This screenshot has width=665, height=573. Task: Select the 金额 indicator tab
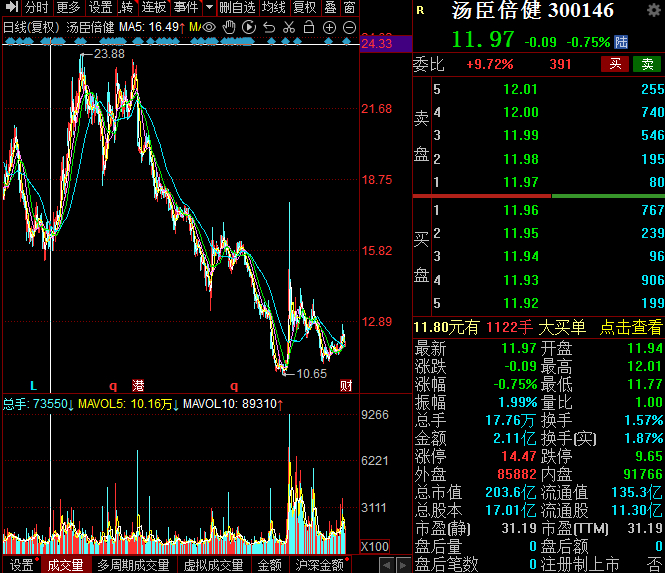(x=270, y=565)
